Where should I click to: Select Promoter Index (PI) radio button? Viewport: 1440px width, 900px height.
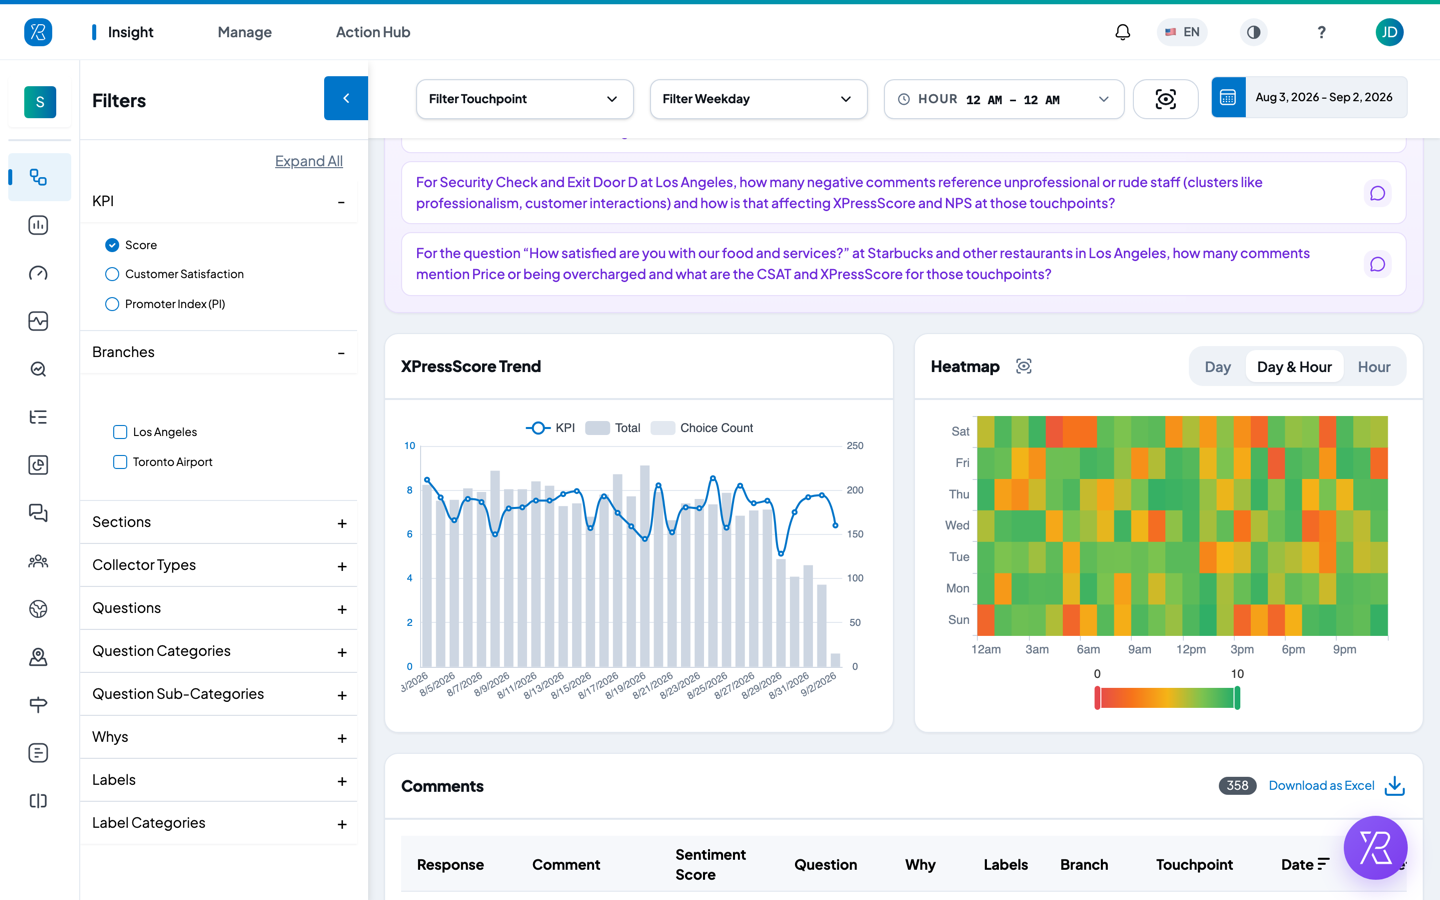[112, 304]
